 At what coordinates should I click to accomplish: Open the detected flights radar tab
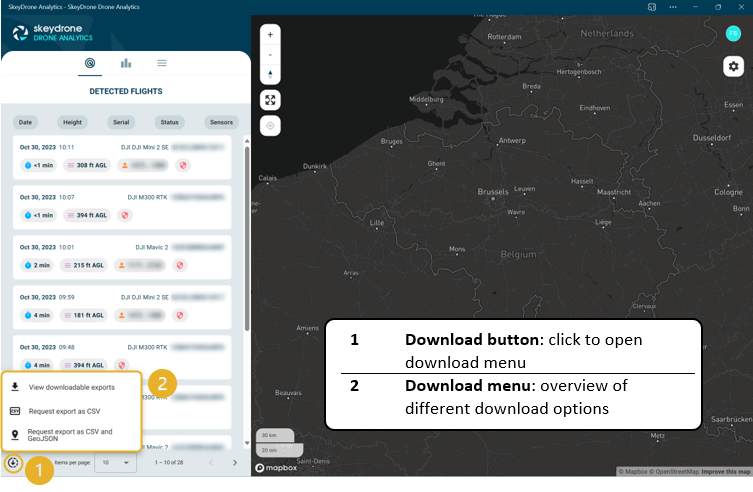90,63
